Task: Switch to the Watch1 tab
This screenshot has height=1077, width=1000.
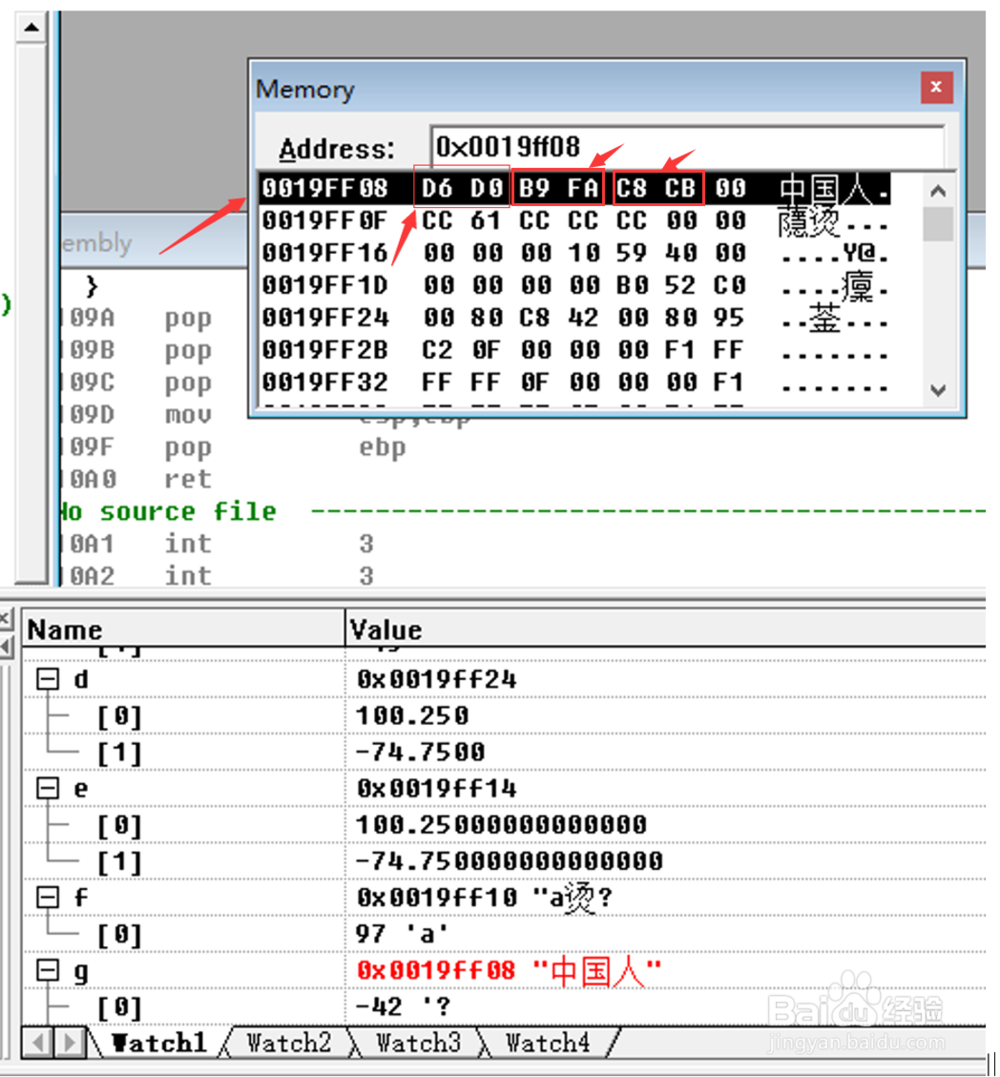Action: [x=159, y=1043]
